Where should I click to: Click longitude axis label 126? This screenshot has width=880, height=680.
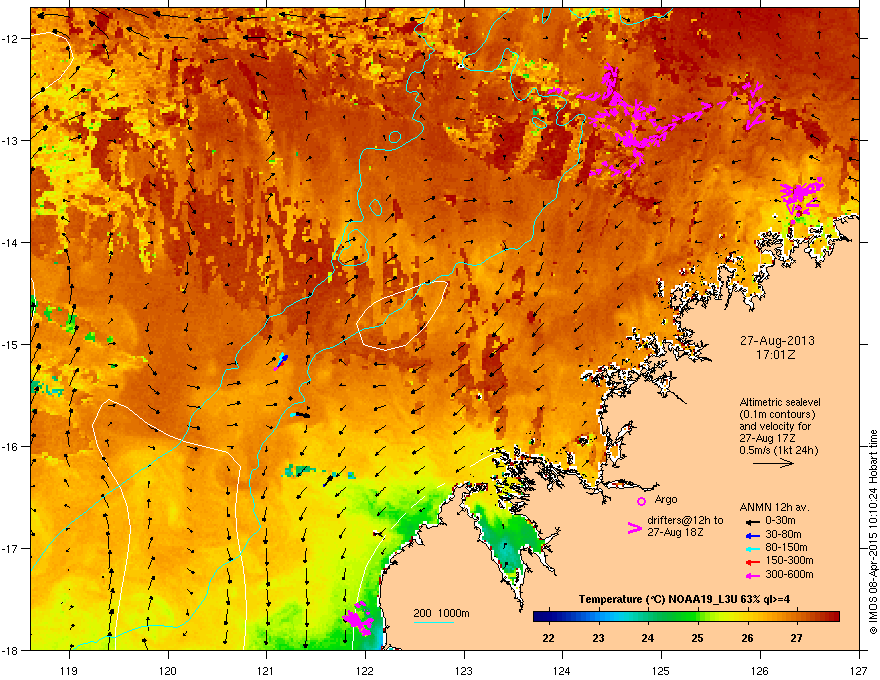[760, 670]
